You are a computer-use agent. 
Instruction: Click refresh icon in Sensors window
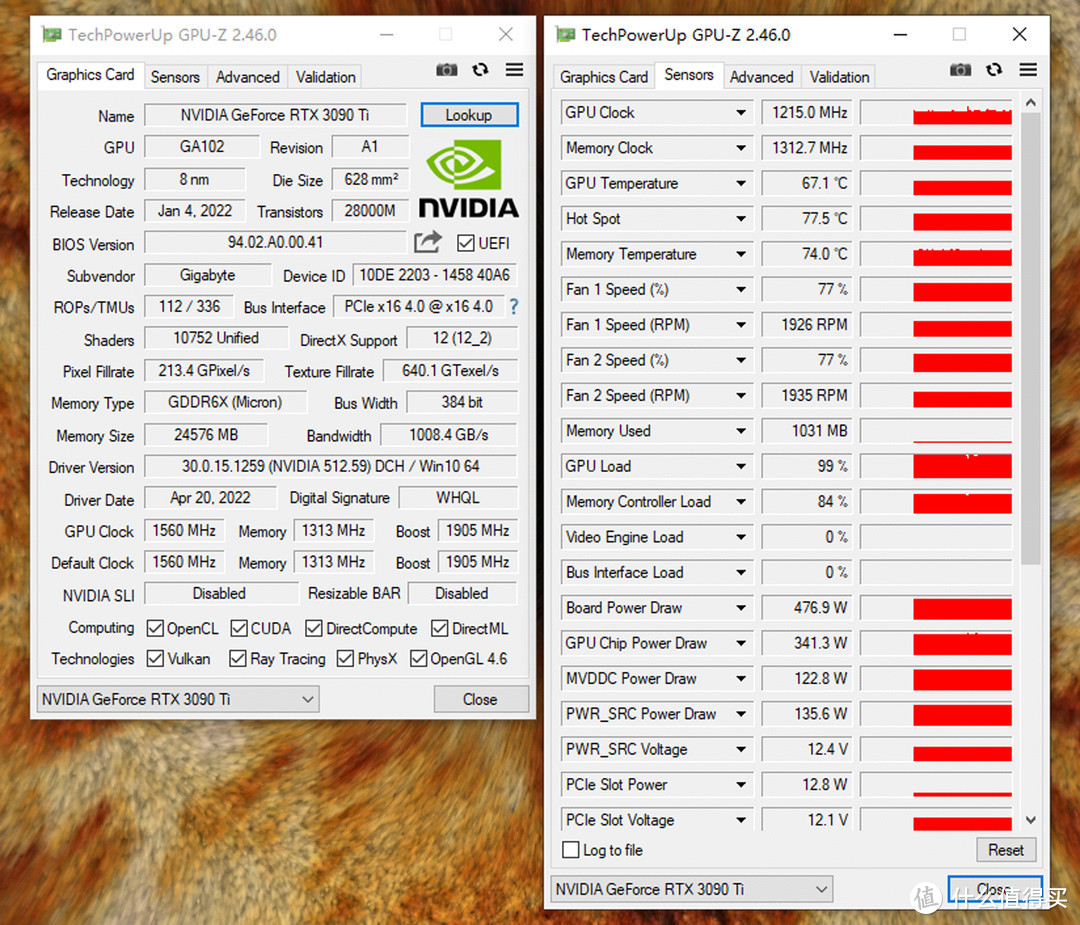(993, 70)
